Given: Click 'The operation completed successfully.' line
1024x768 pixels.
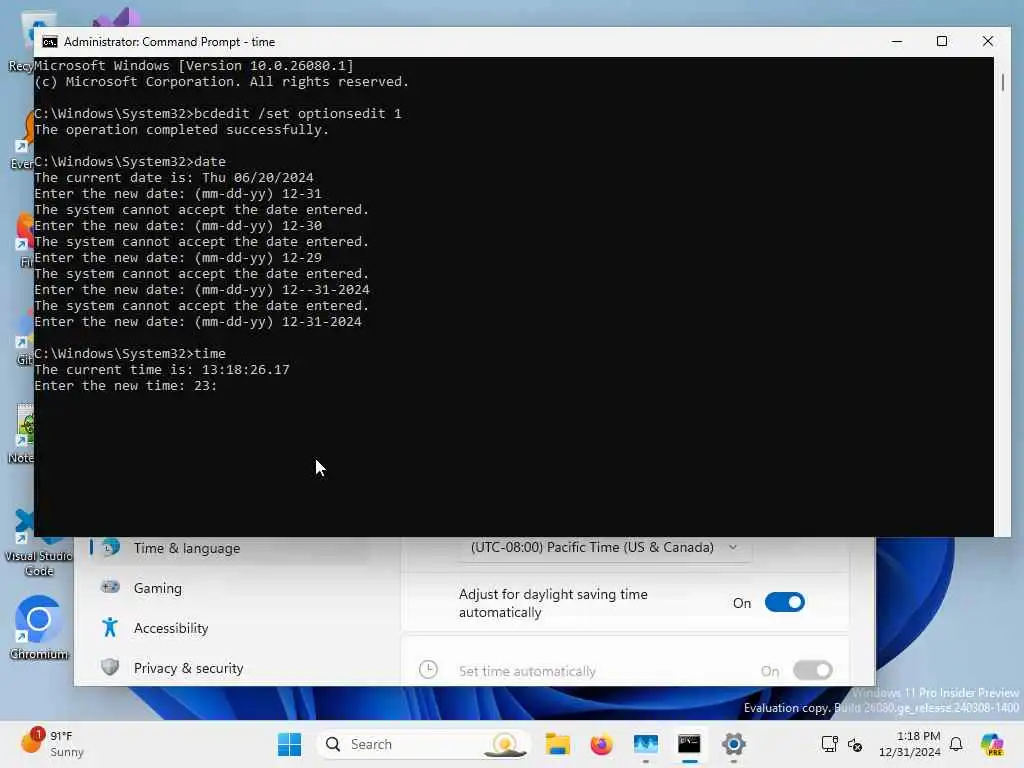Looking at the screenshot, I should (x=182, y=130).
